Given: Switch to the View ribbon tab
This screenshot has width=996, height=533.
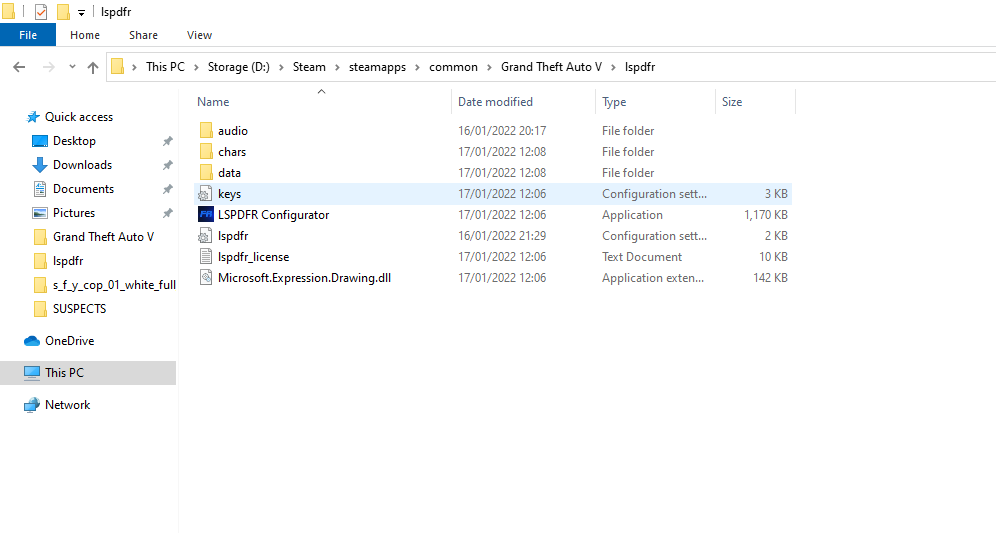Looking at the screenshot, I should [199, 35].
